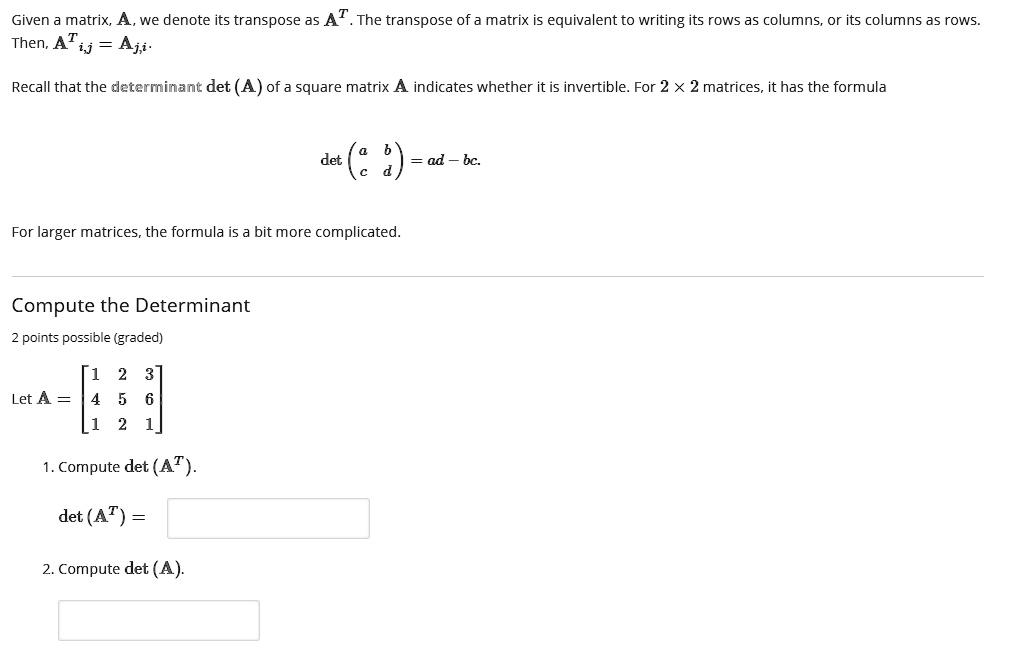Click question text "2. Compute det(A)."

(113, 569)
